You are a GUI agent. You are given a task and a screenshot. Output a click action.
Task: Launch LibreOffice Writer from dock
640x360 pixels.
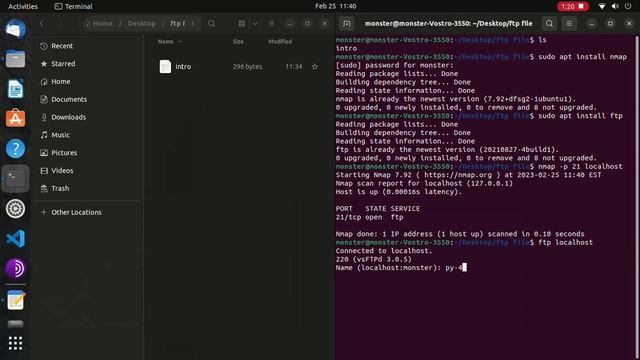(16, 89)
